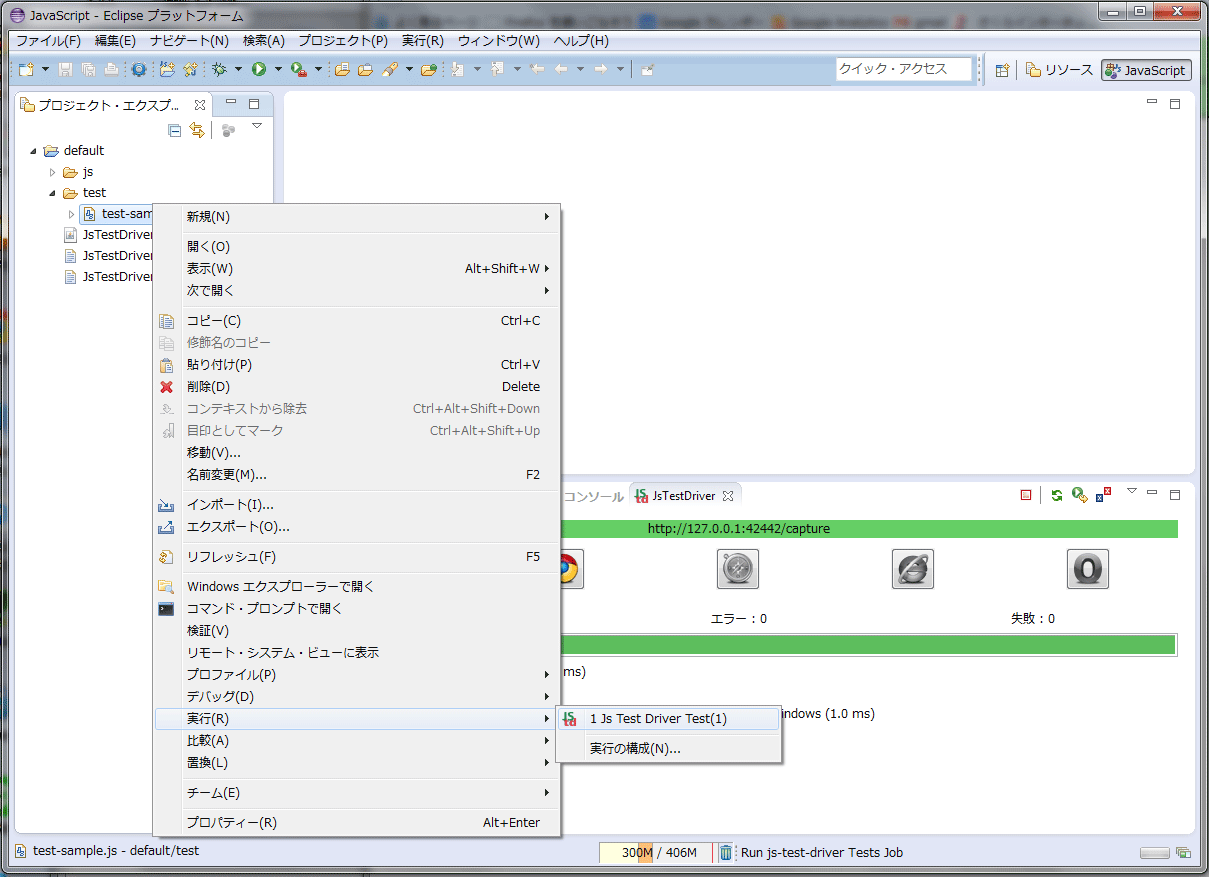This screenshot has height=877, width=1209.
Task: Click the forward navigation arrow icon
Action: coord(600,69)
